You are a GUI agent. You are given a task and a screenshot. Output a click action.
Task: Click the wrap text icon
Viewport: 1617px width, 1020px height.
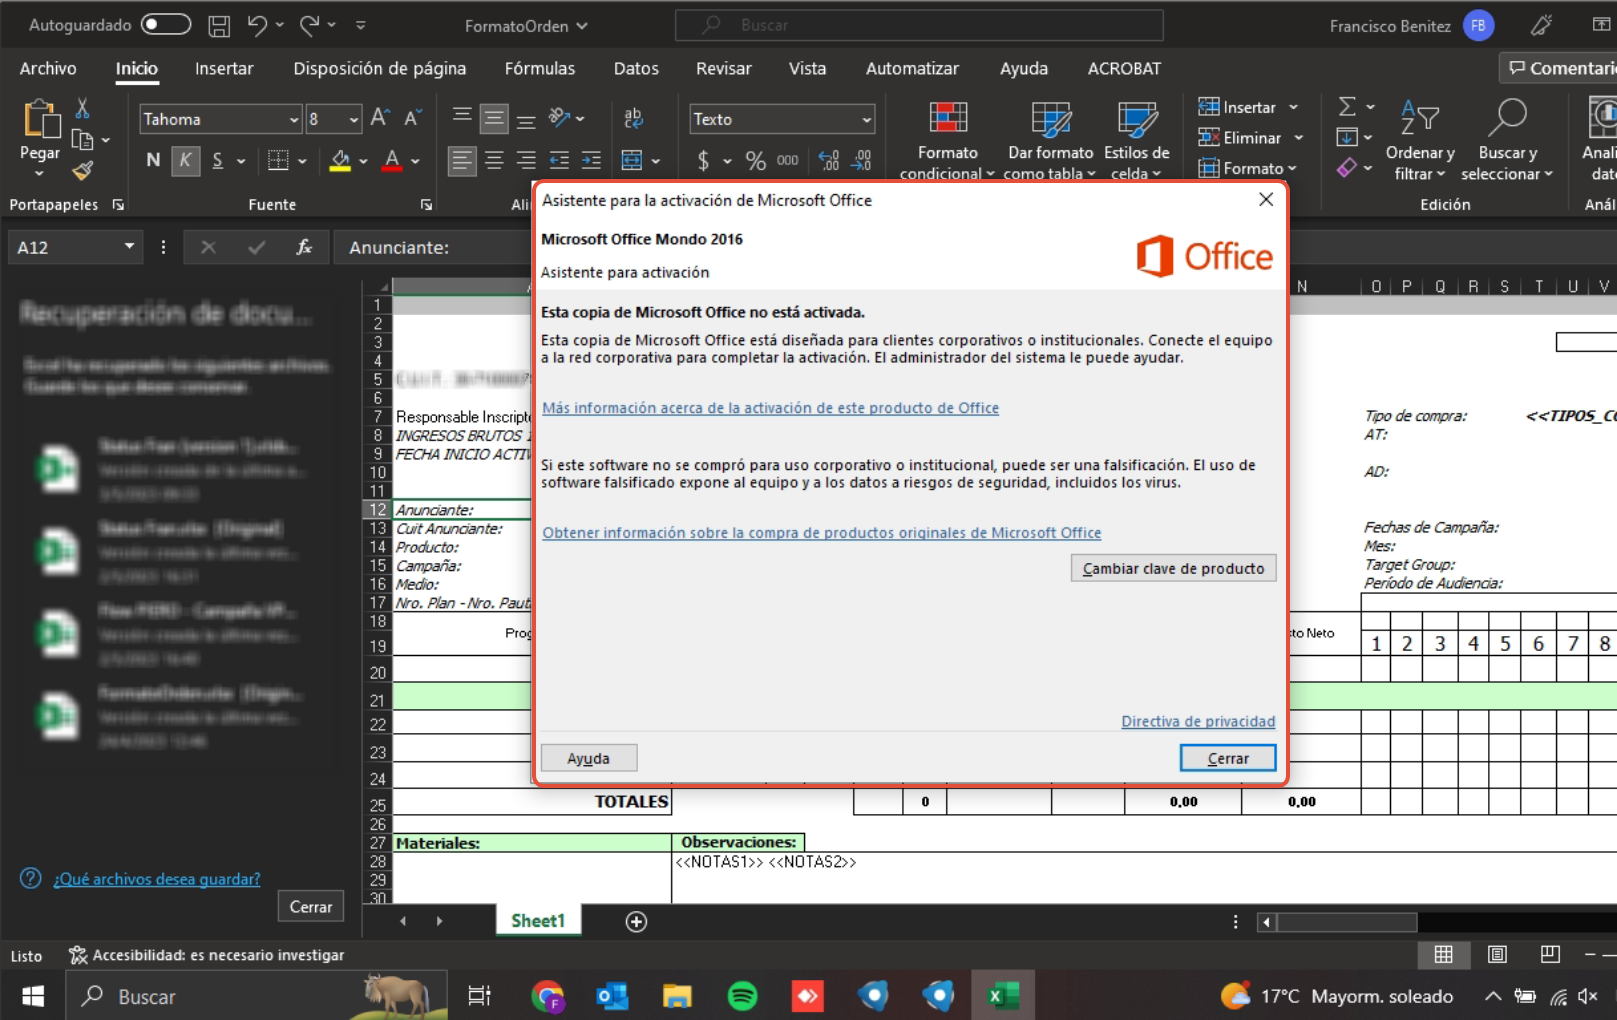pos(633,118)
